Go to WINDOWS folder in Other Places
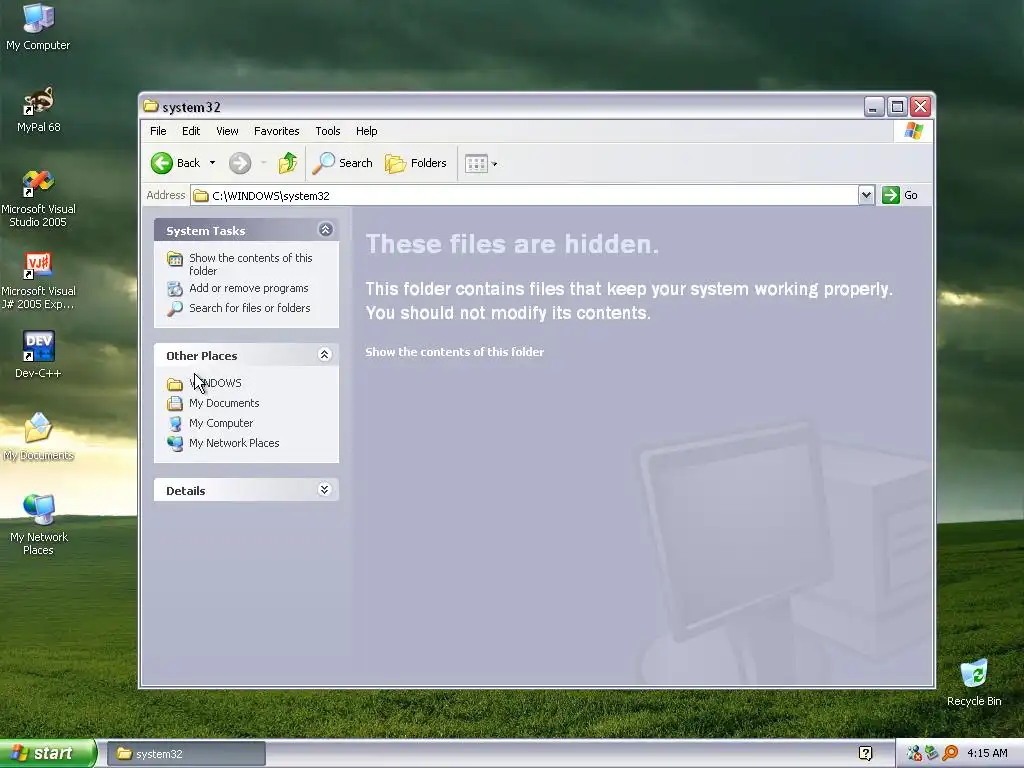1024x768 pixels. pos(204,383)
